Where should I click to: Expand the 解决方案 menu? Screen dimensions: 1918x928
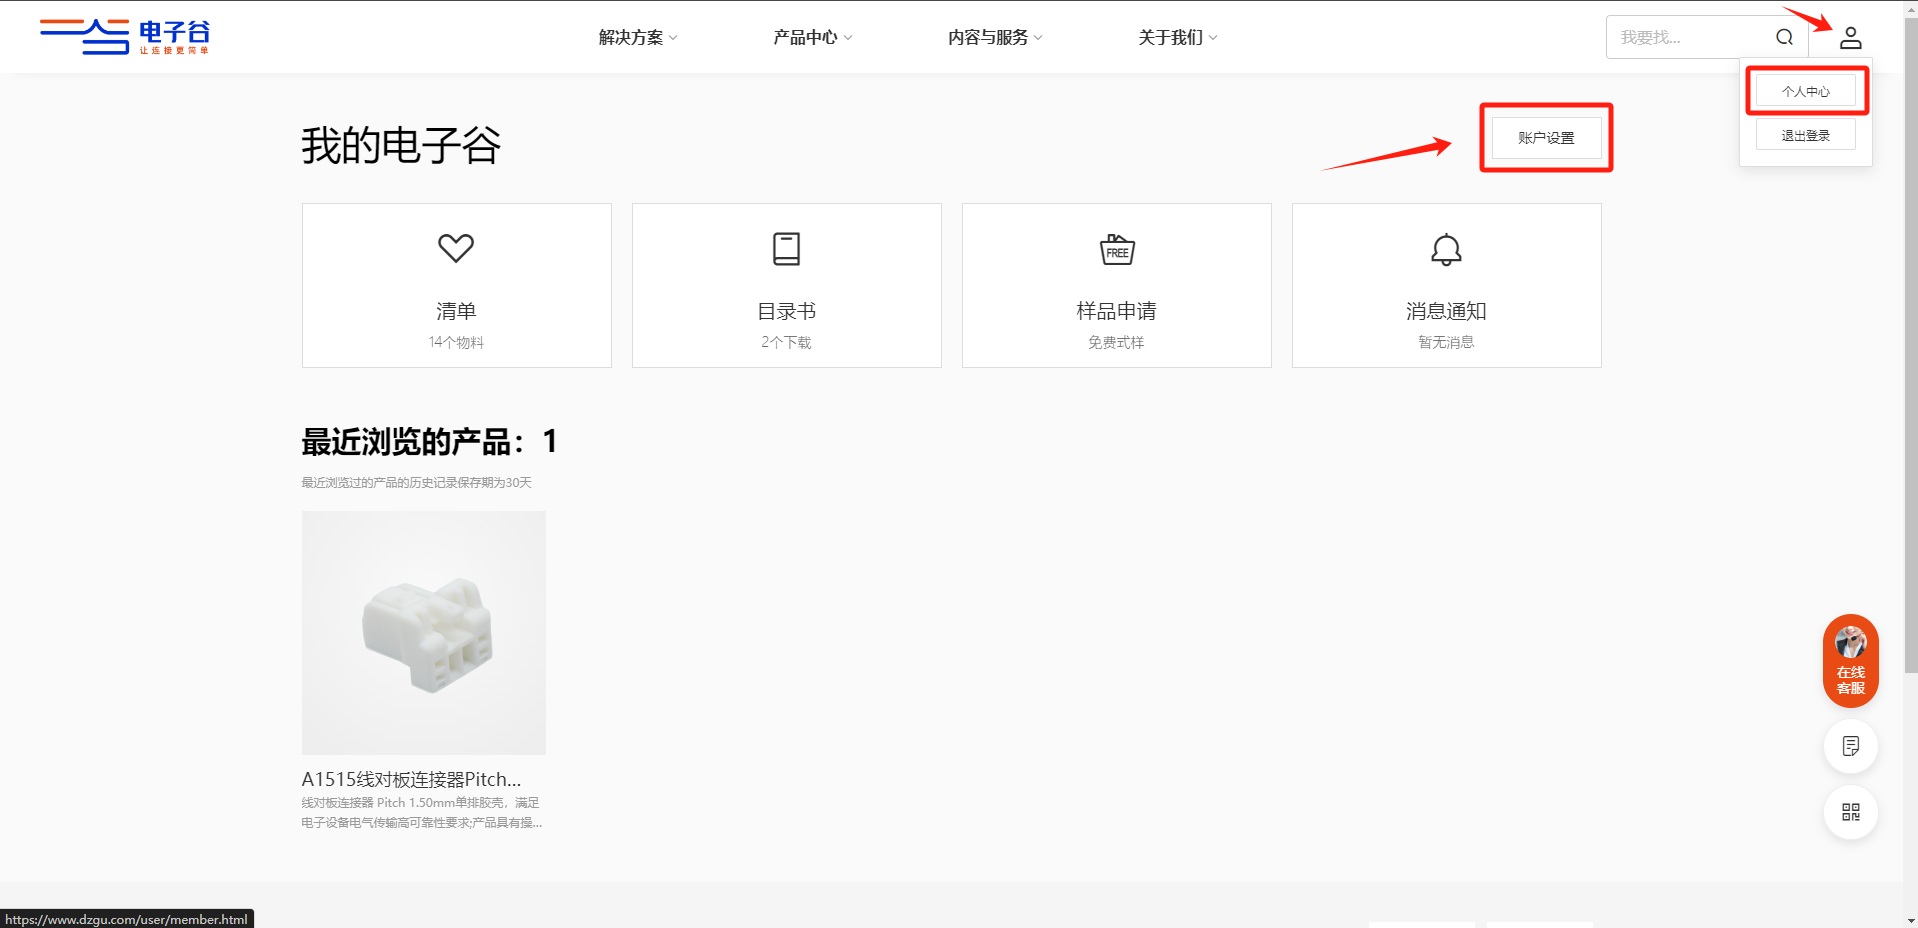[x=638, y=37]
